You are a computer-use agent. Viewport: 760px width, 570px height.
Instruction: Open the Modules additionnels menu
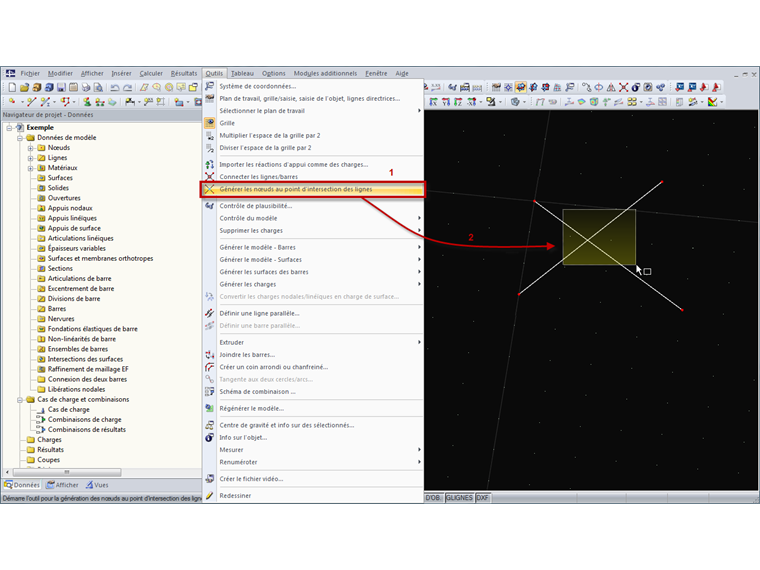click(325, 73)
